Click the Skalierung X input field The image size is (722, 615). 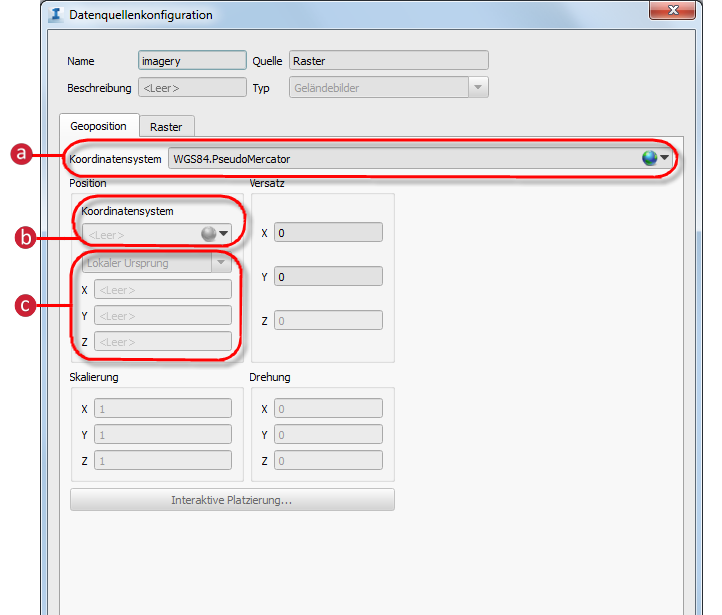(x=163, y=408)
